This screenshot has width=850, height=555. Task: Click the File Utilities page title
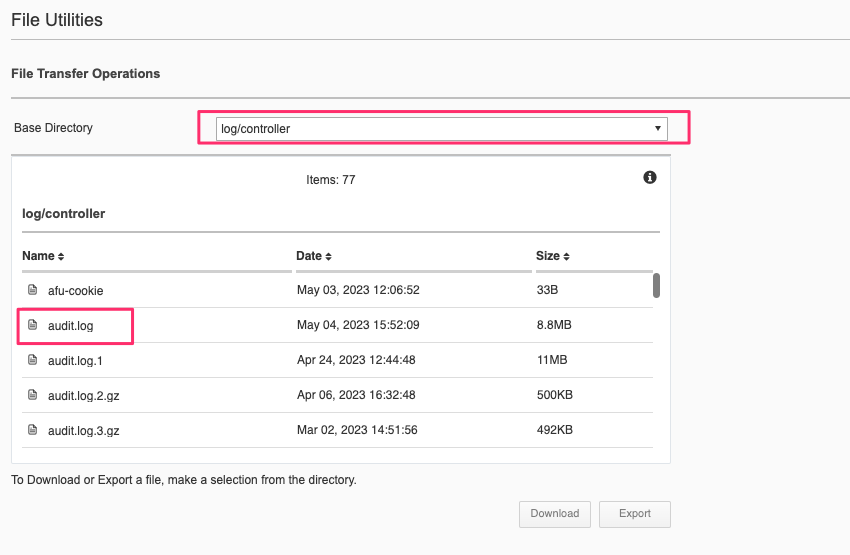57,20
